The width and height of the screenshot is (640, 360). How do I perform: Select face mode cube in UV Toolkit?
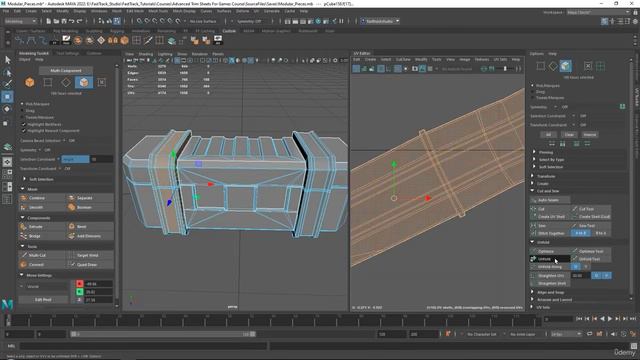(x=565, y=66)
